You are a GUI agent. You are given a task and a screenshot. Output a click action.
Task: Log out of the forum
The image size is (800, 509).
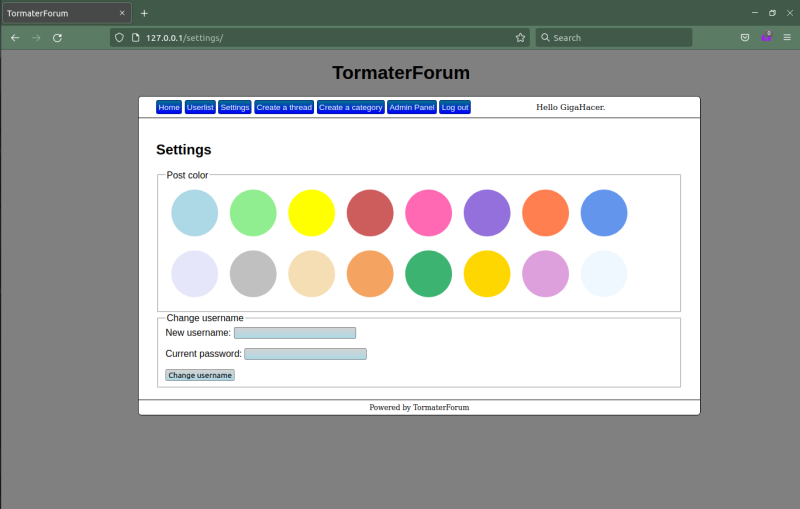pos(455,107)
